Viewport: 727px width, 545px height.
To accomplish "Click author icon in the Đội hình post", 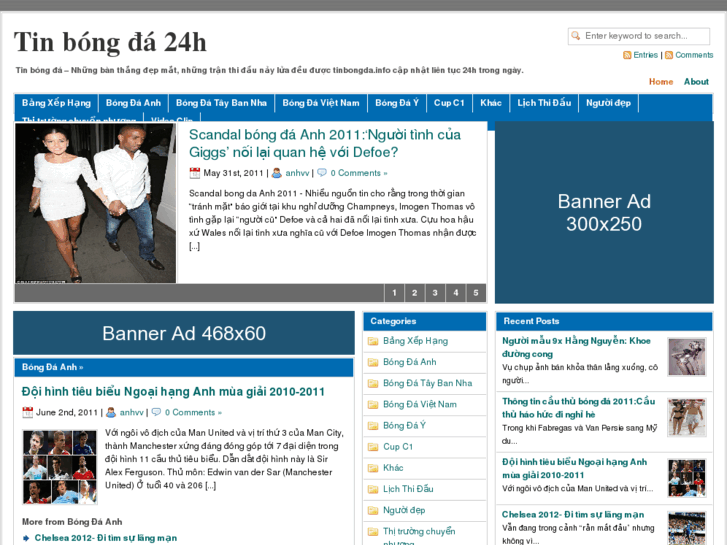I will pyautogui.click(x=111, y=412).
